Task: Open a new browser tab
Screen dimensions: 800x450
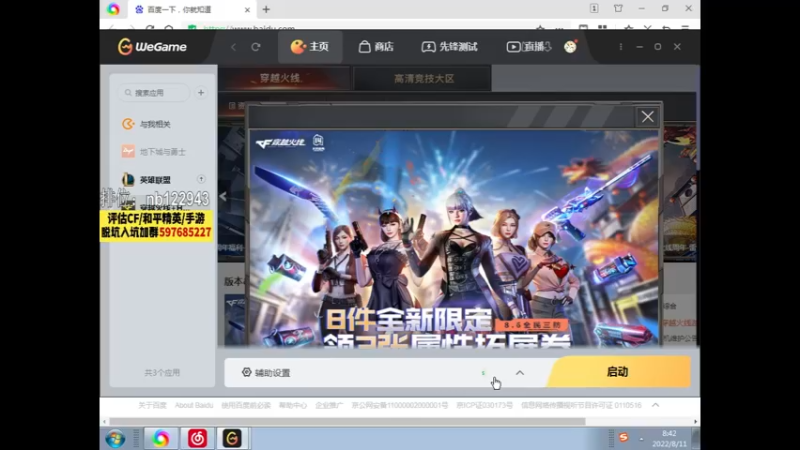Action: pos(266,9)
